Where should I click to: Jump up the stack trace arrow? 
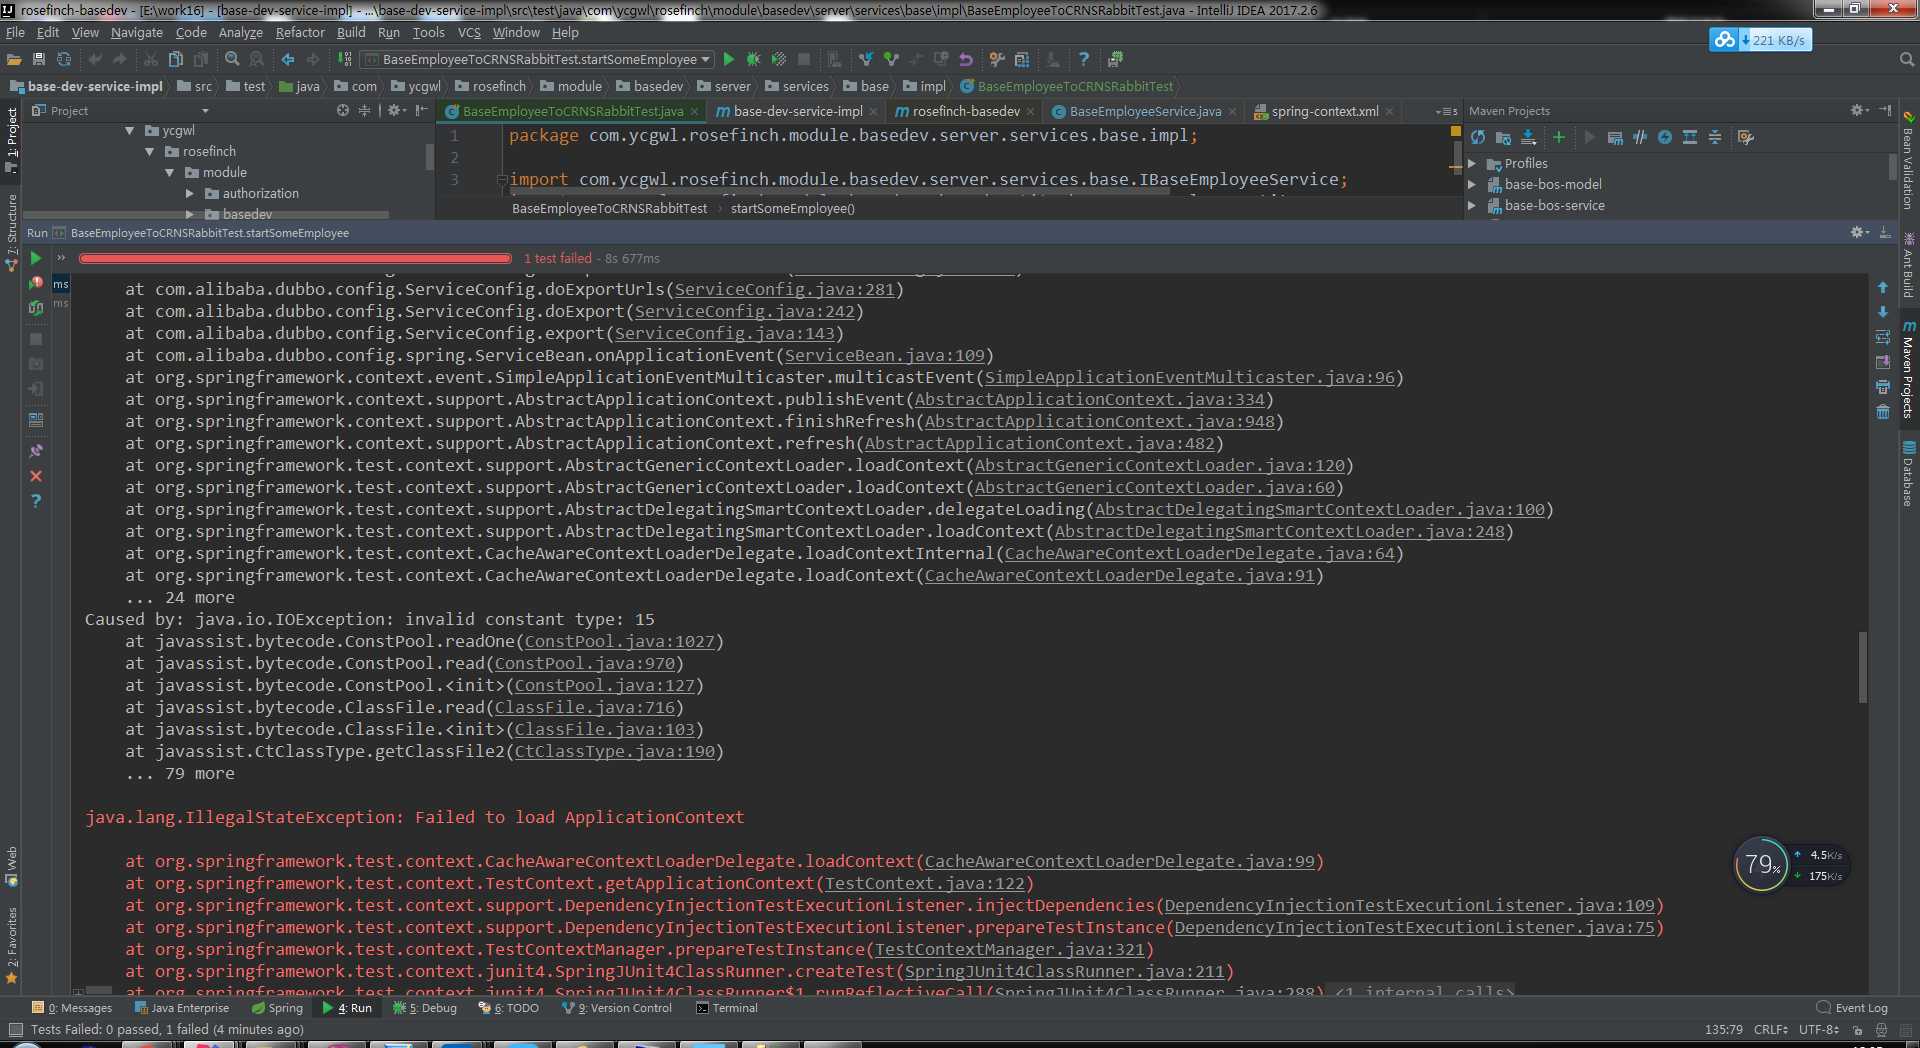click(x=1883, y=287)
